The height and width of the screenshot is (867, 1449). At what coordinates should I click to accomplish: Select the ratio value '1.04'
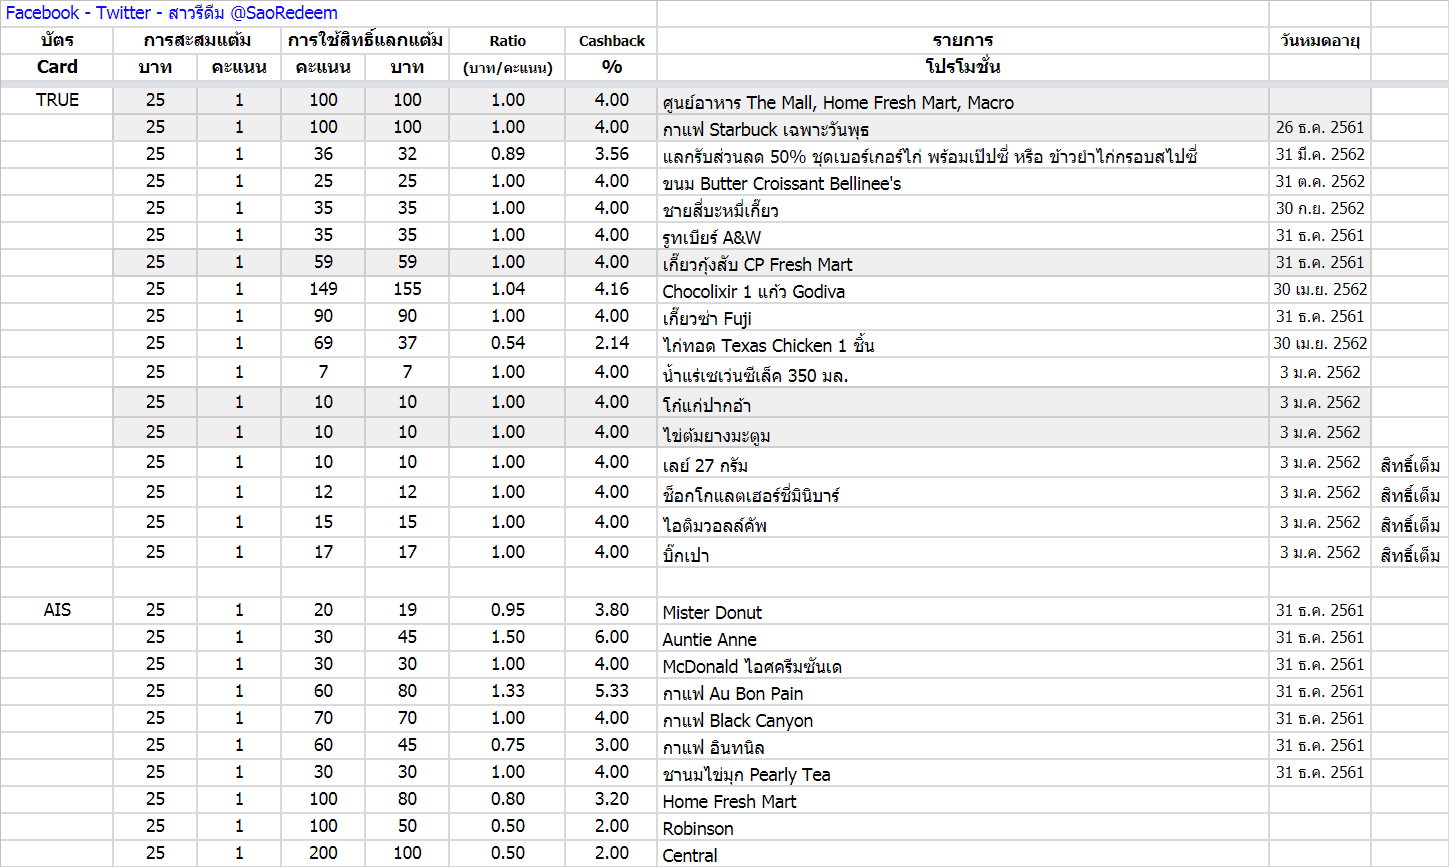point(508,289)
